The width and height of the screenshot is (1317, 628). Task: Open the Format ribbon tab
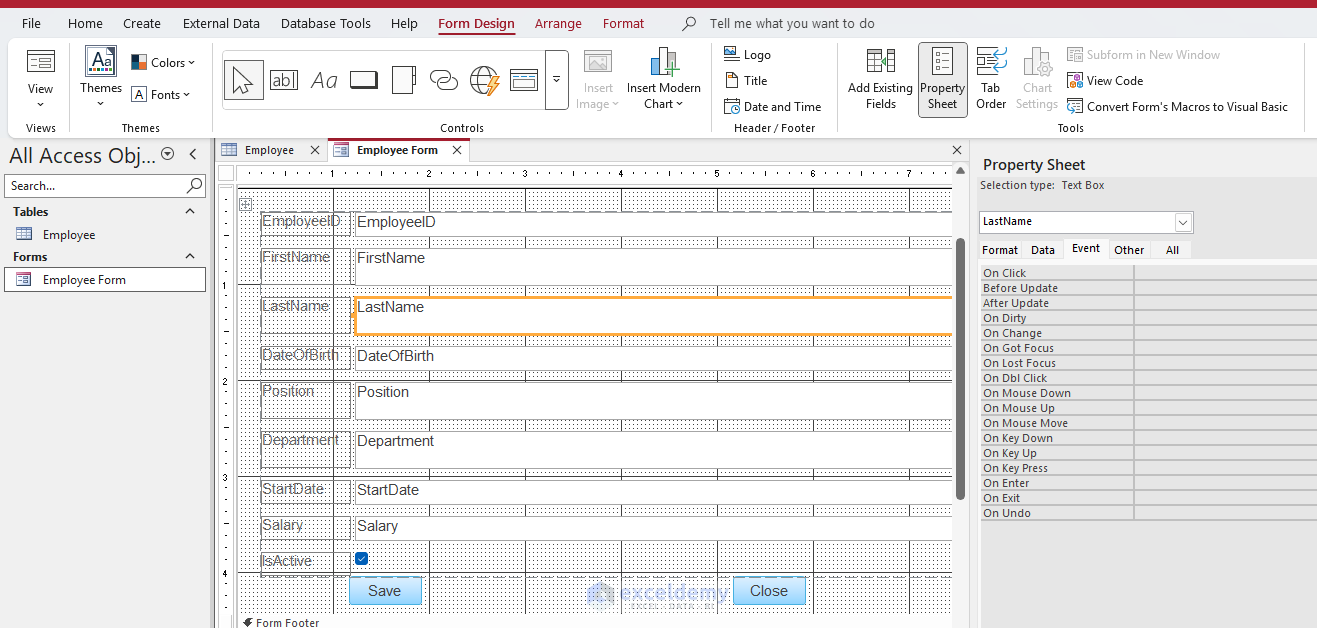[623, 23]
